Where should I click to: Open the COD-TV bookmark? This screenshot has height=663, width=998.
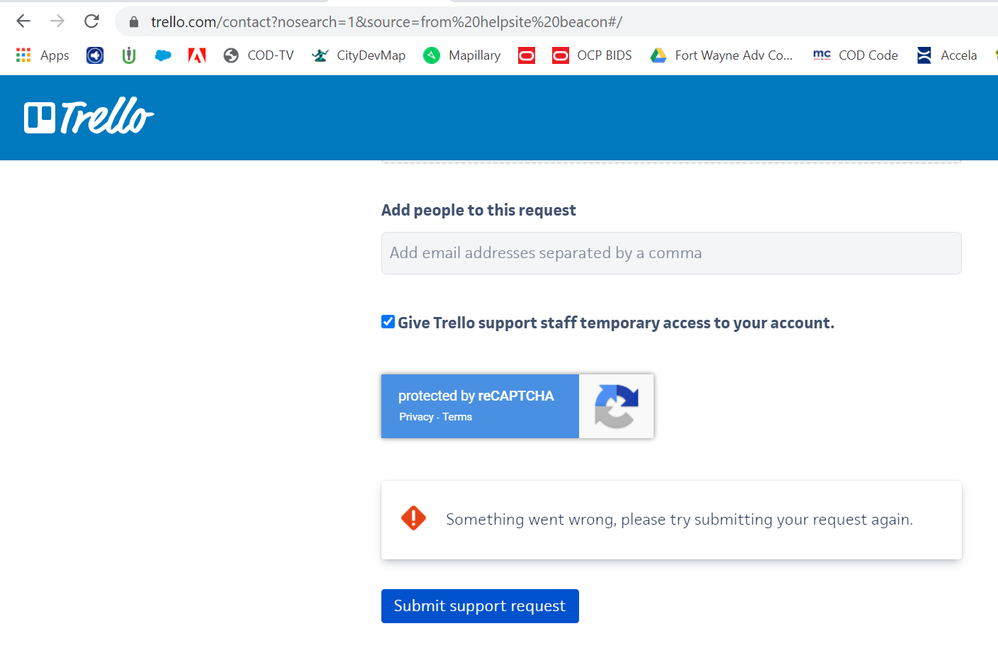(x=258, y=55)
